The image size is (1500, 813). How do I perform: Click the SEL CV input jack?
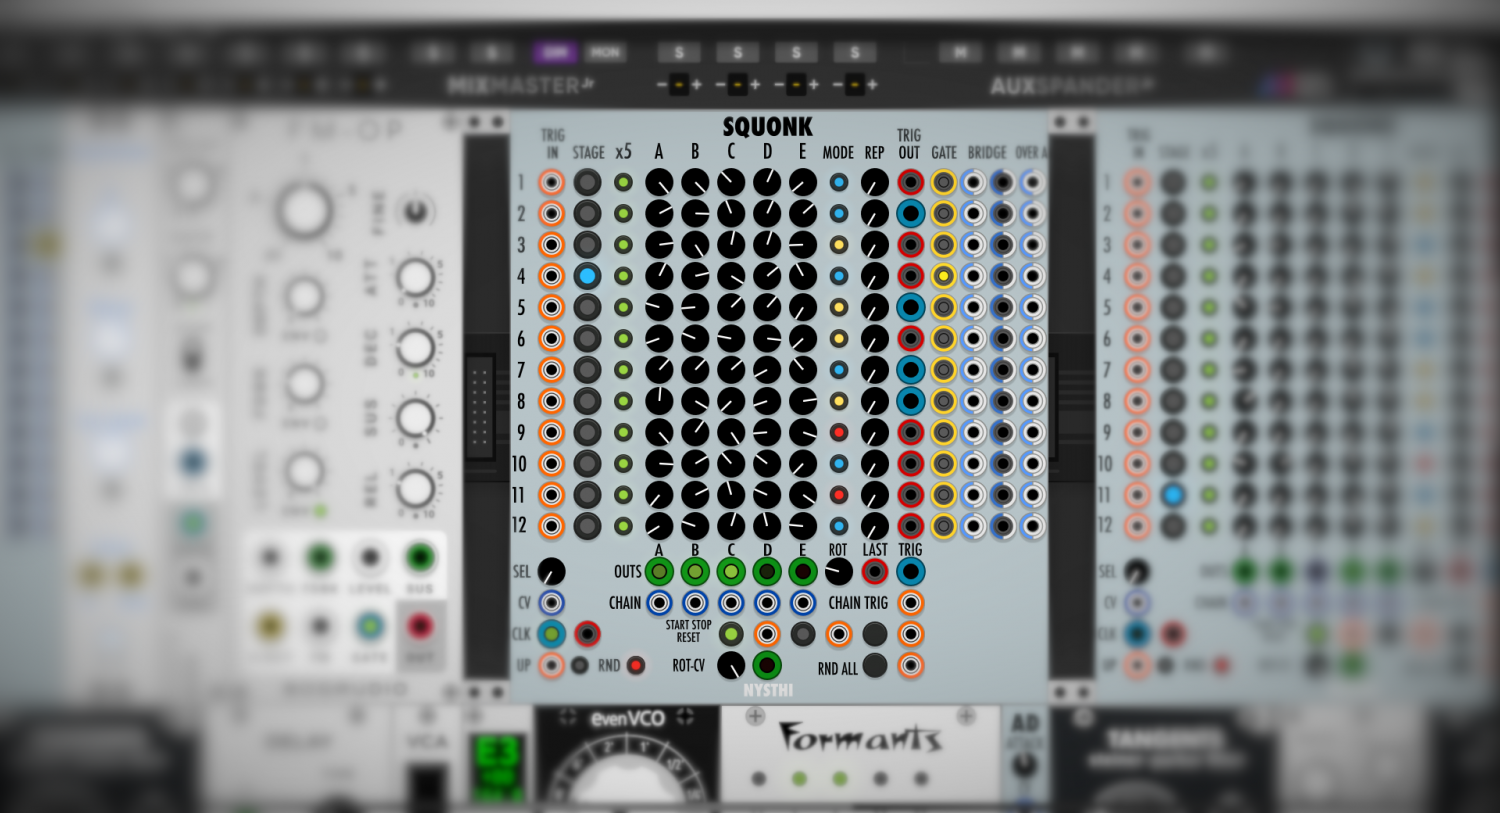[551, 603]
